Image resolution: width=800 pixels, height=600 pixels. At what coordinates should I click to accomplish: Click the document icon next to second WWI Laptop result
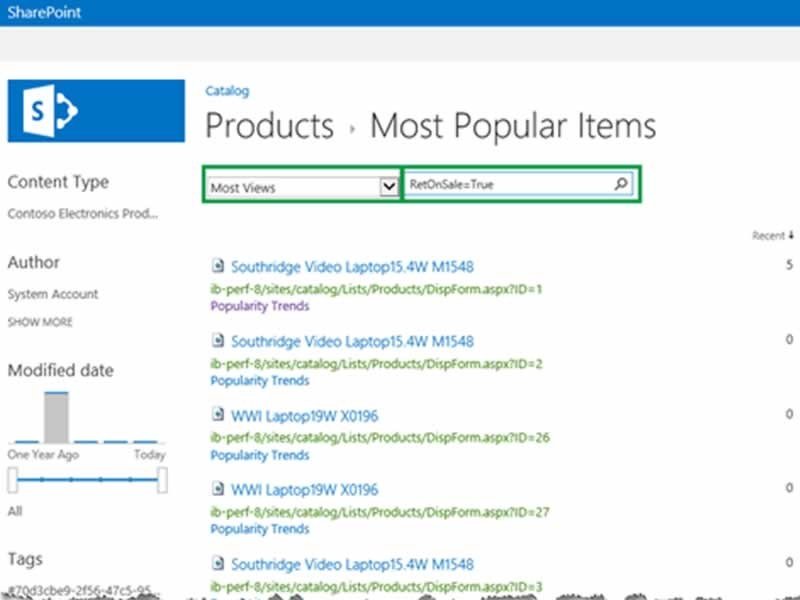coord(217,490)
